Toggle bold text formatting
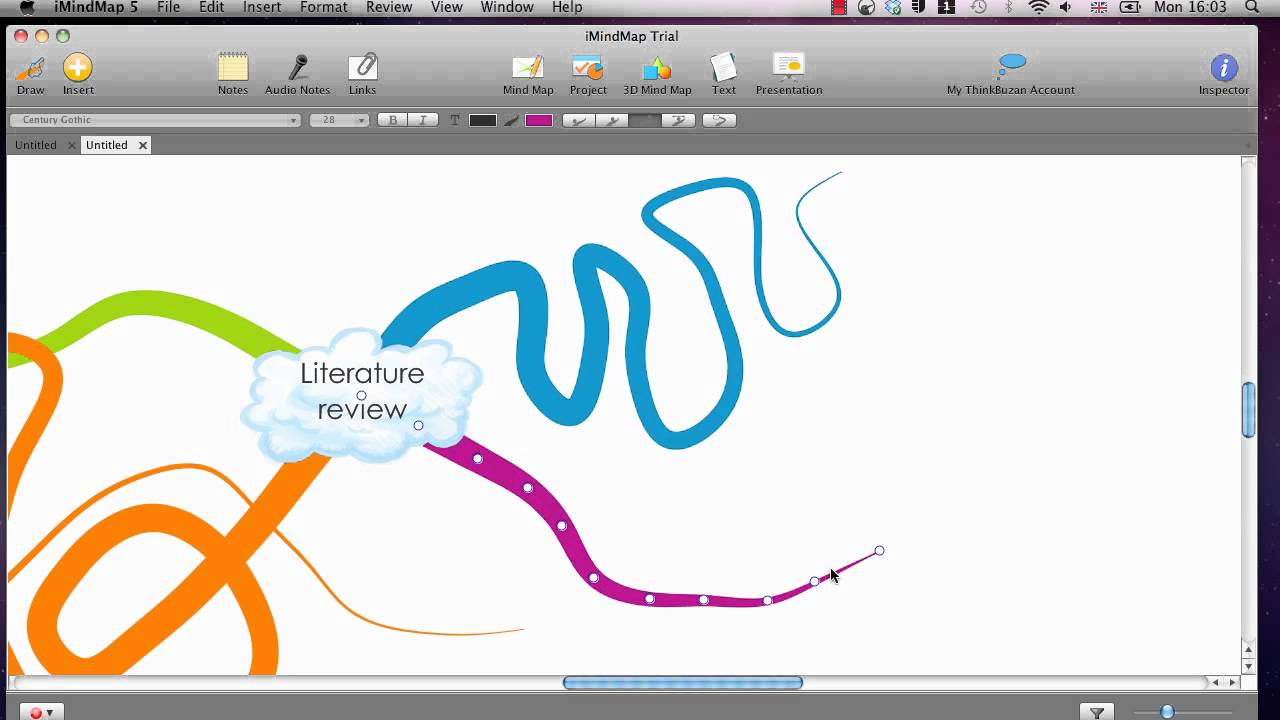Screen dimensions: 1280x720 (x=393, y=119)
